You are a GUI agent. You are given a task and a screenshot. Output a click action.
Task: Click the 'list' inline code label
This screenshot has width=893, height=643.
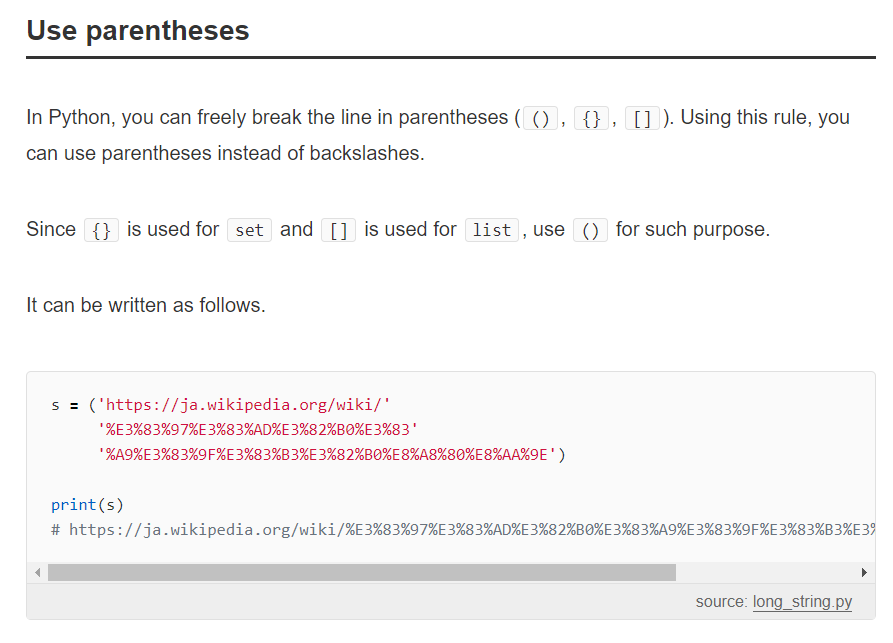click(491, 230)
